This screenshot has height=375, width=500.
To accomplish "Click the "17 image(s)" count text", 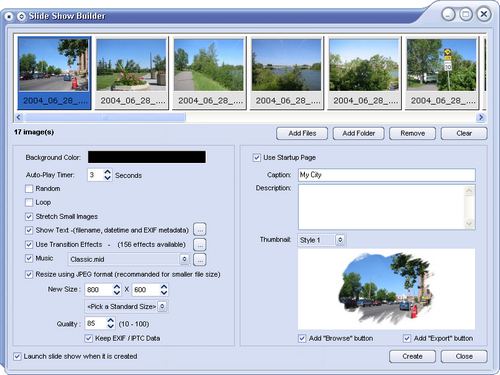I will click(34, 132).
